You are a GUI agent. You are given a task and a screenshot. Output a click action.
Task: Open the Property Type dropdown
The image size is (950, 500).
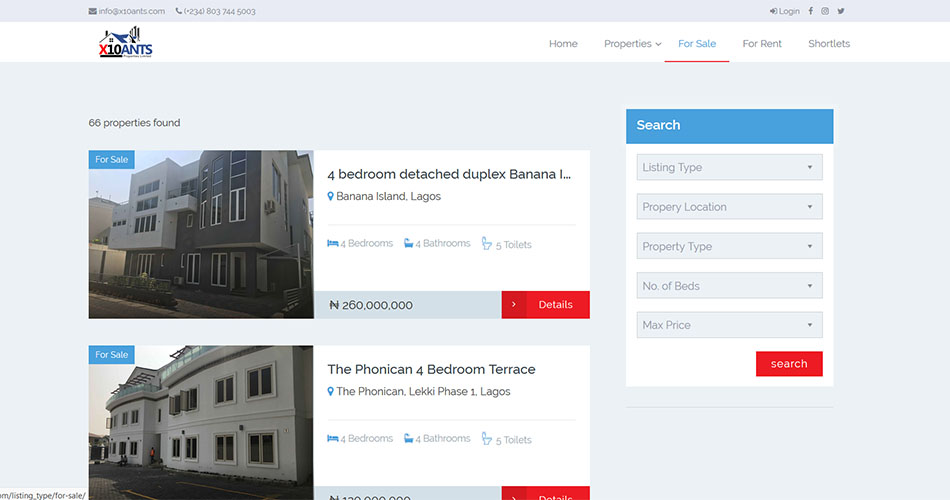tap(729, 247)
